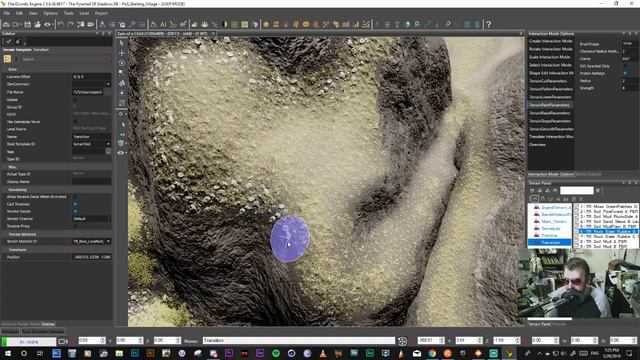Select the Rock Slate Rubble B texture layer
This screenshot has height=360, width=640.
pos(608,231)
